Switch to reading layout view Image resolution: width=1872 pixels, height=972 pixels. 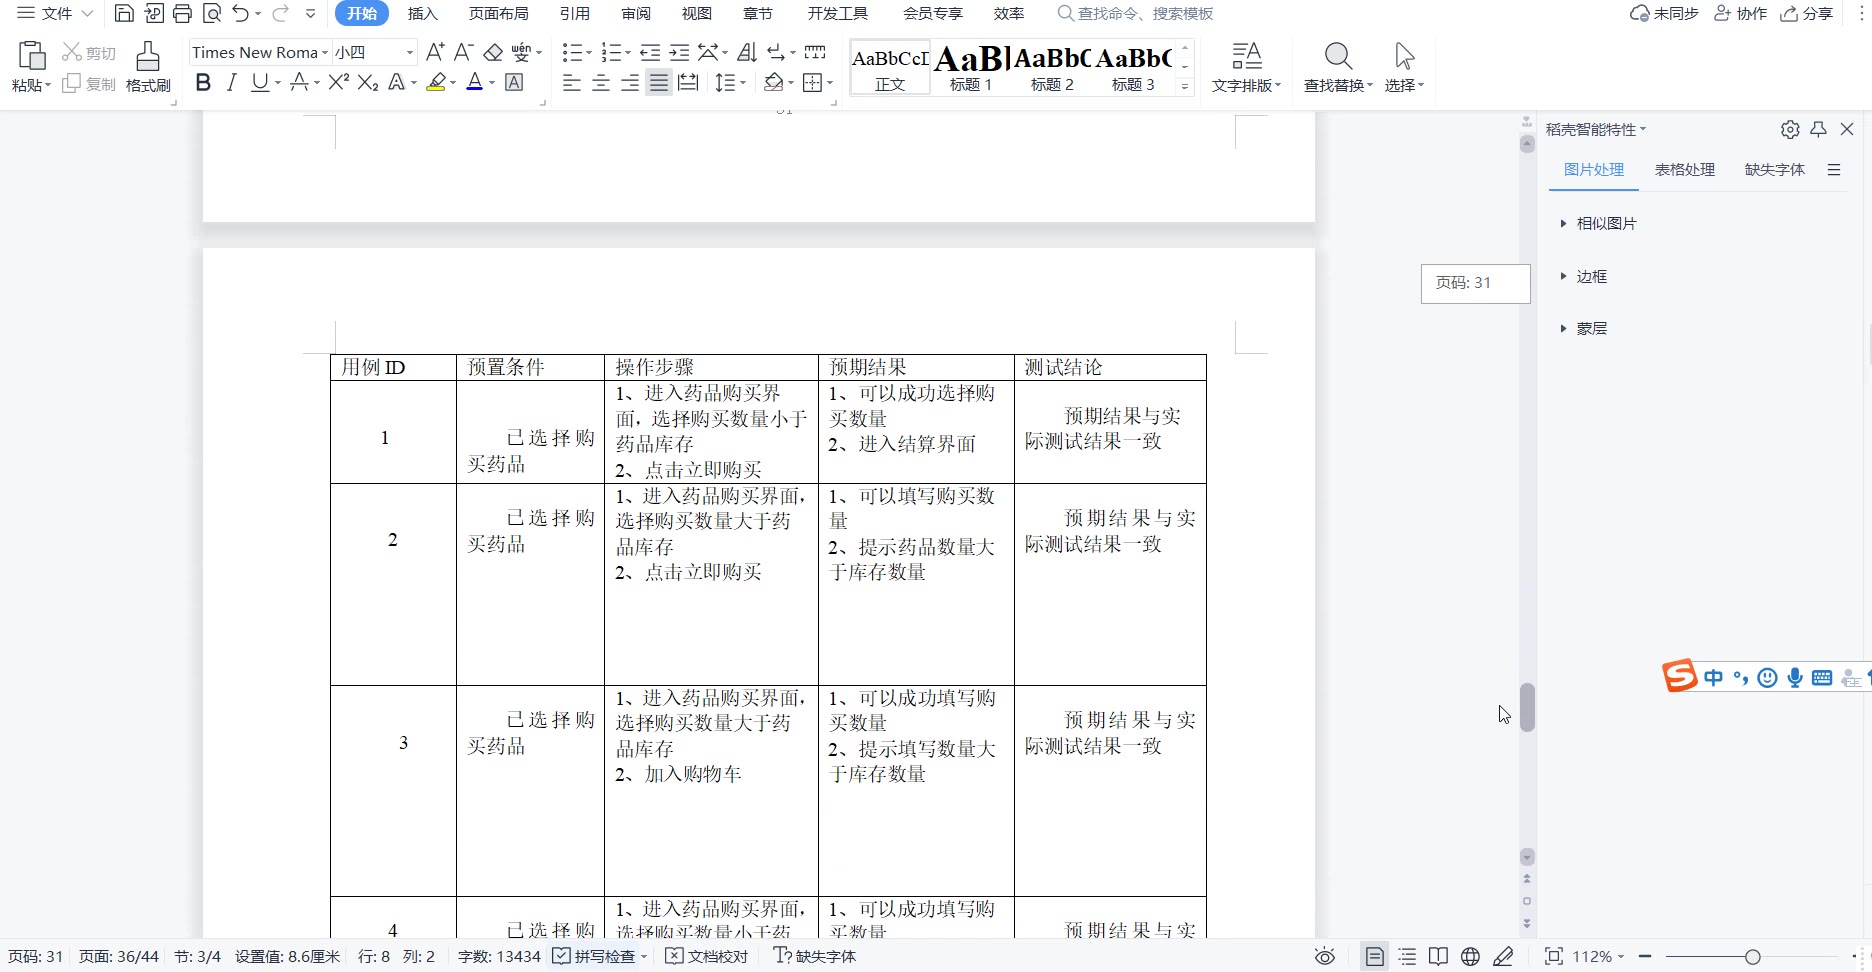[x=1438, y=957]
